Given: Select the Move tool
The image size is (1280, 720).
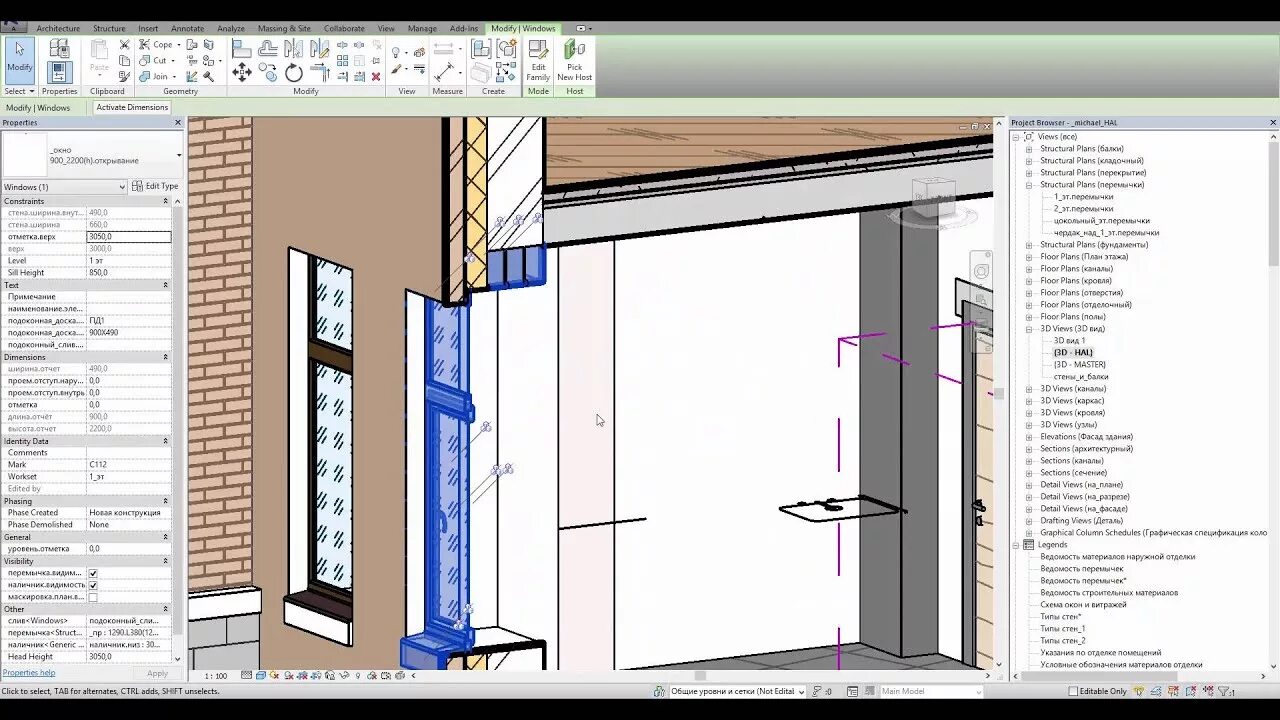Looking at the screenshot, I should pos(242,73).
